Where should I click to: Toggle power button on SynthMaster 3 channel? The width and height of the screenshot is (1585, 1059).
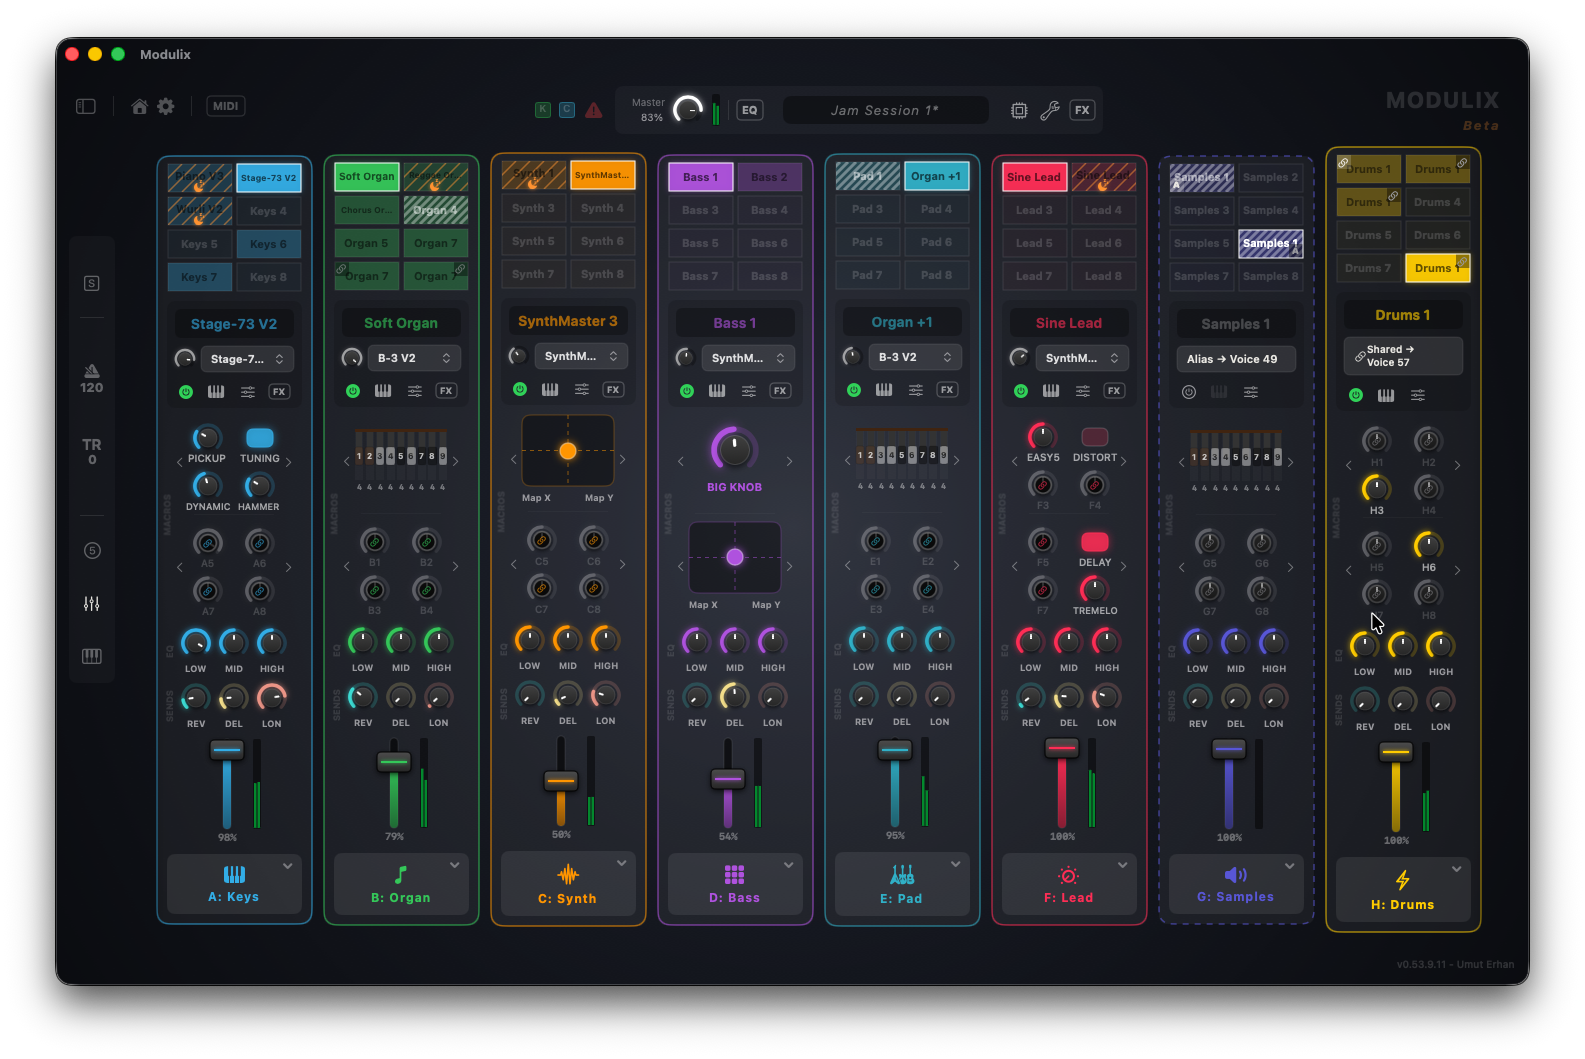click(x=520, y=389)
